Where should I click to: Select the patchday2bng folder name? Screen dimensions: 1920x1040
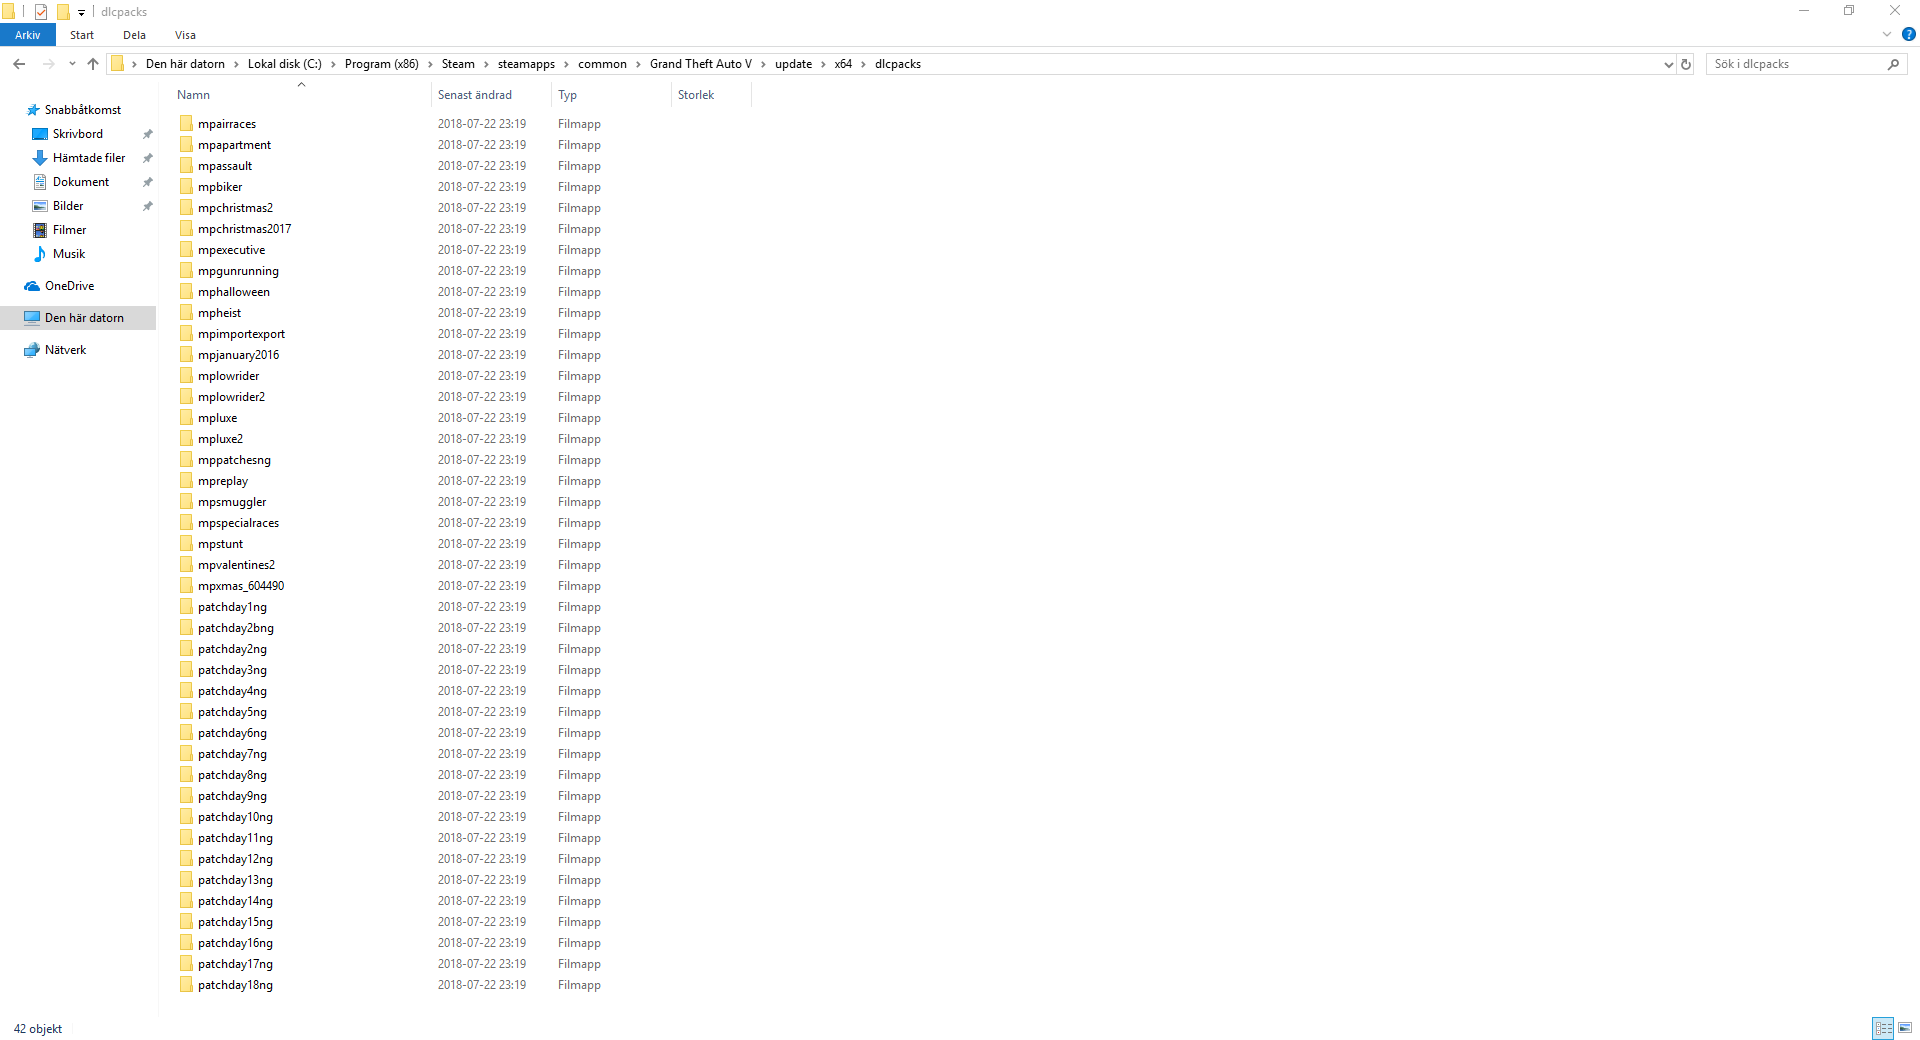coord(236,628)
